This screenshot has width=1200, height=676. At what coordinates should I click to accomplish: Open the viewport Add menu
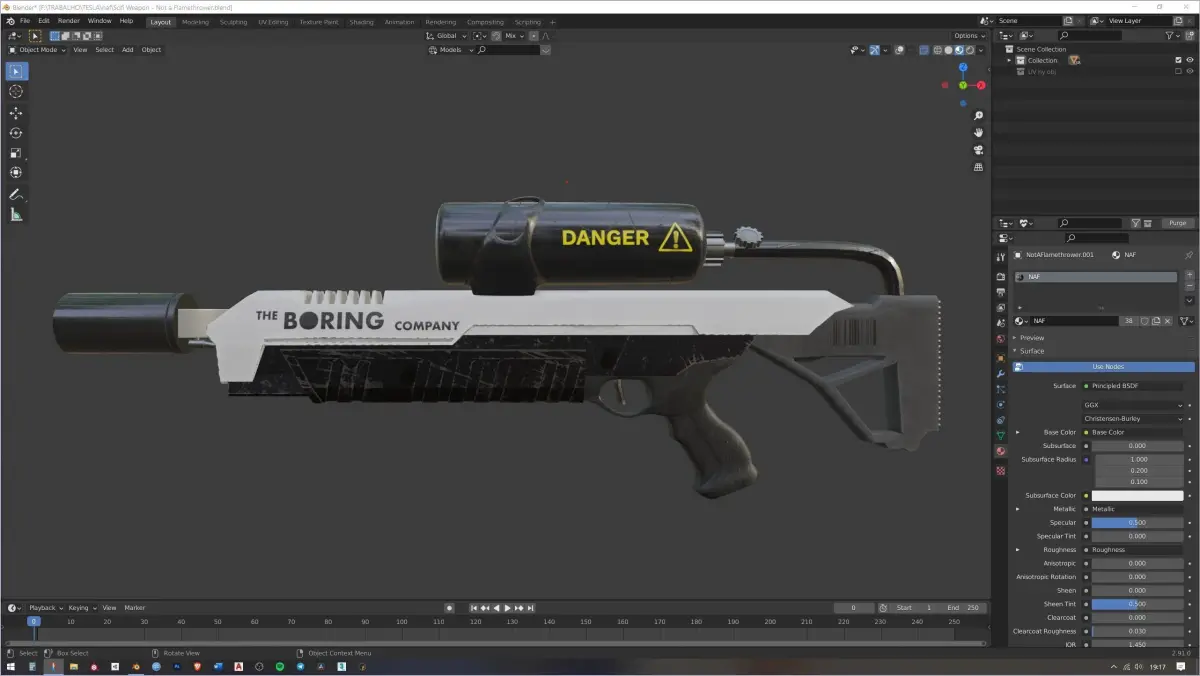click(x=128, y=49)
